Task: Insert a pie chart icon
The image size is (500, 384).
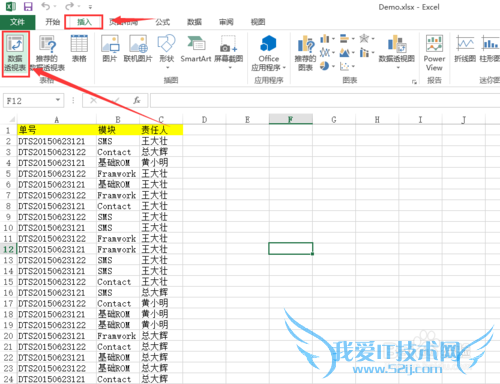Action: coord(325,66)
